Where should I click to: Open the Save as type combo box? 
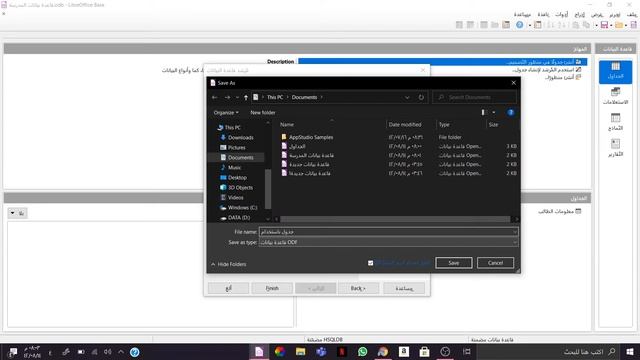(389, 242)
